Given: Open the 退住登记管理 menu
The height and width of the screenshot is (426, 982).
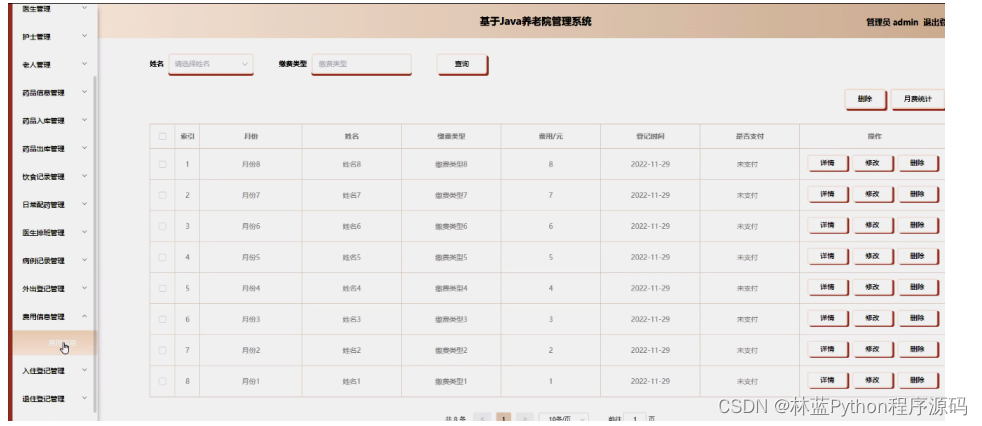Looking at the screenshot, I should (54, 398).
